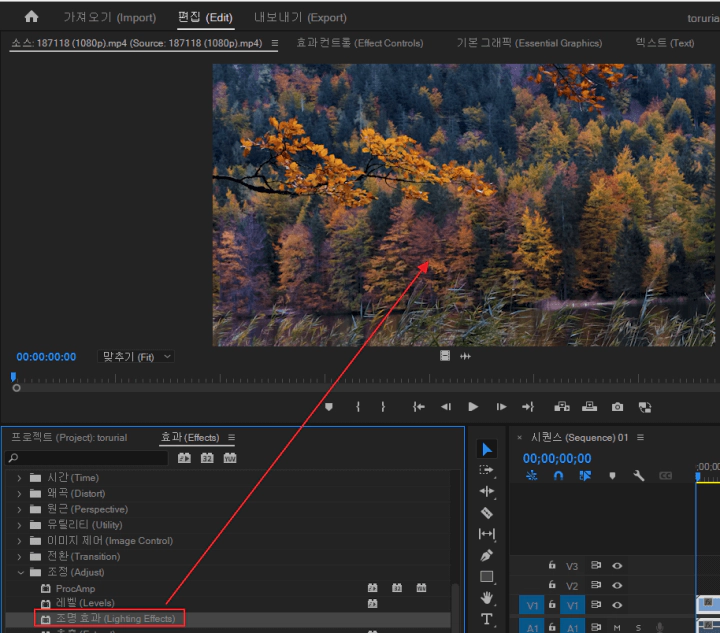Jump to the In point

[x=418, y=407]
